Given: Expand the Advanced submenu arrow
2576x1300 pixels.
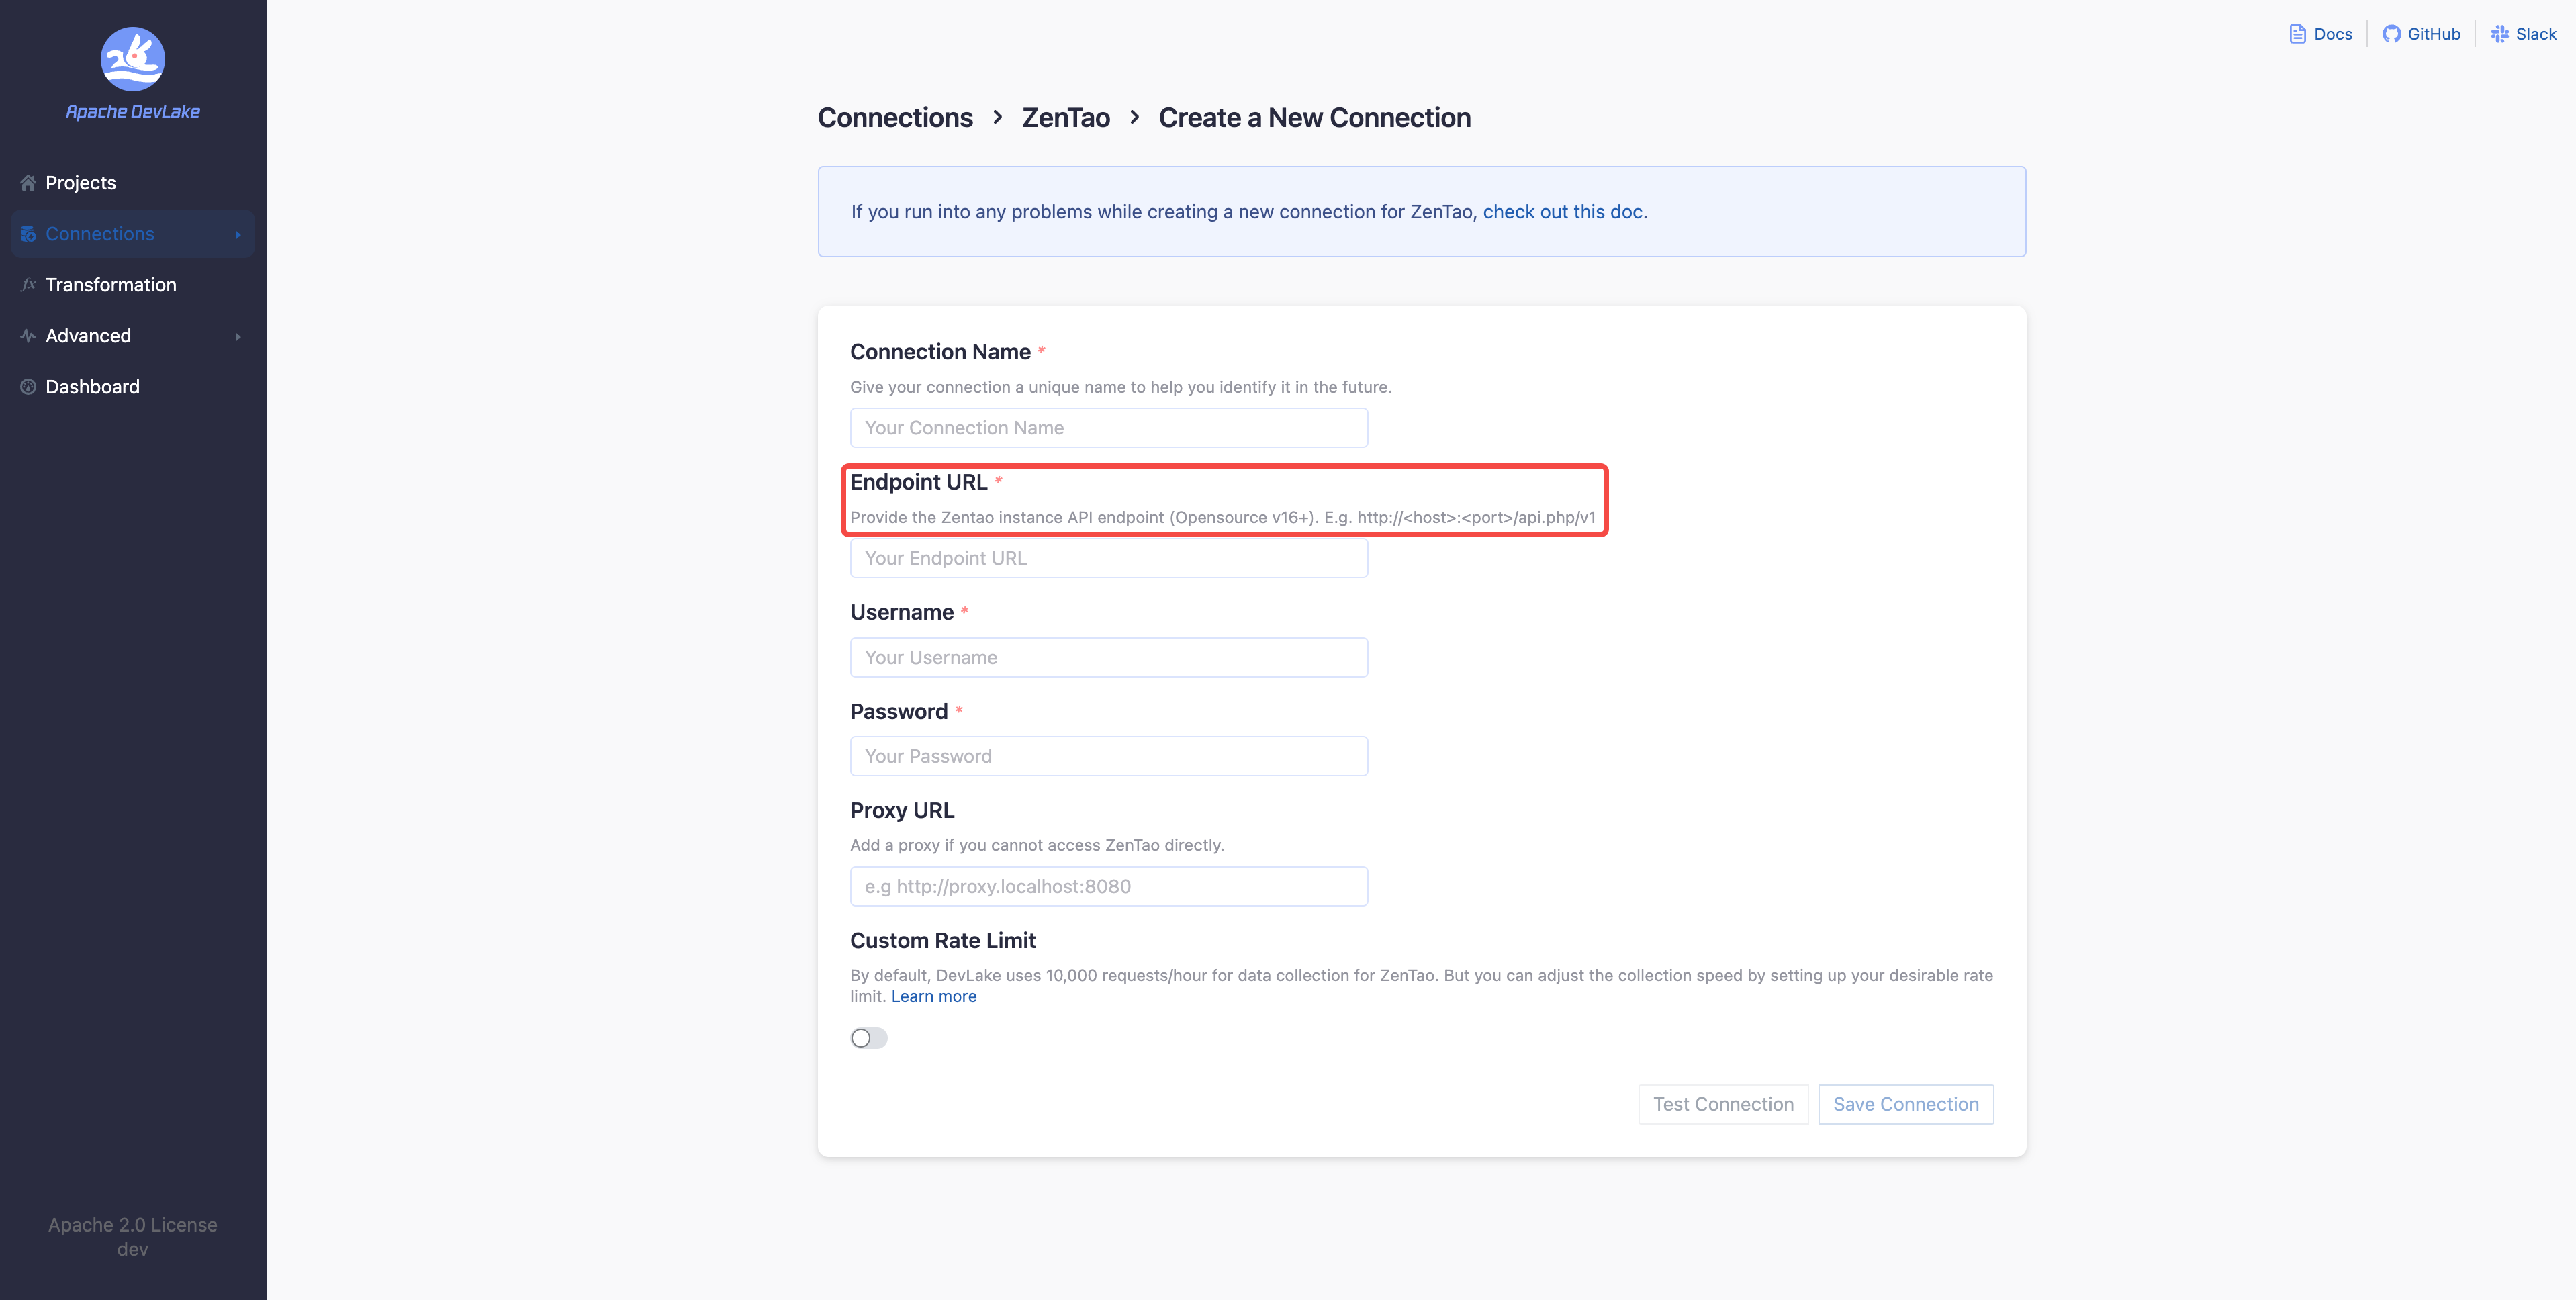Looking at the screenshot, I should pos(238,337).
